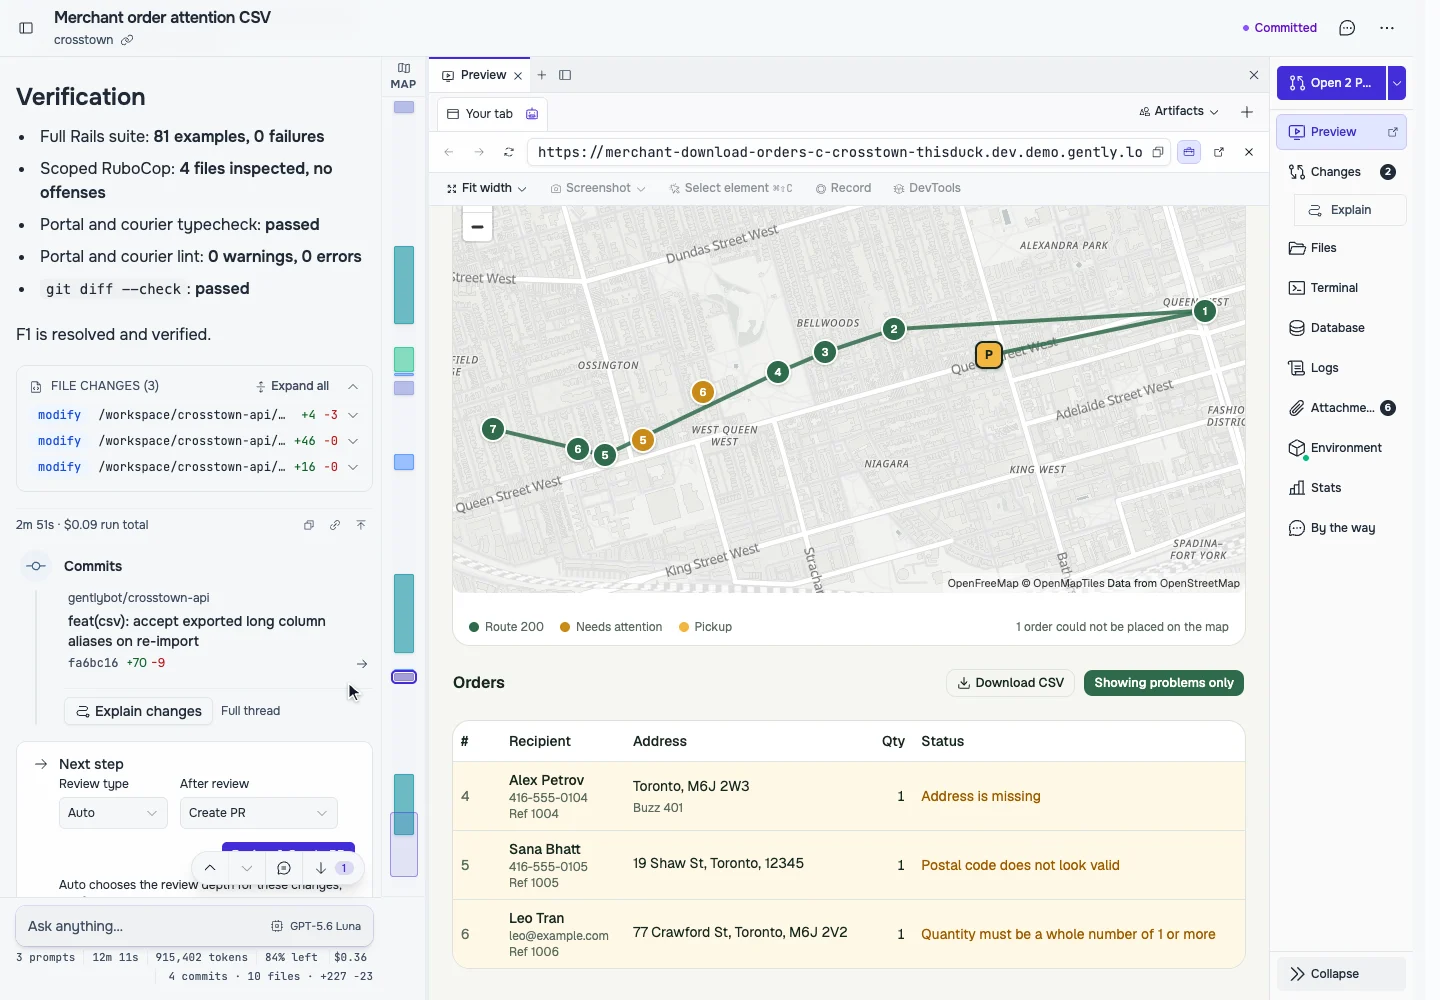Open the After review Create PR dropdown
This screenshot has width=1440, height=1000.
[258, 813]
